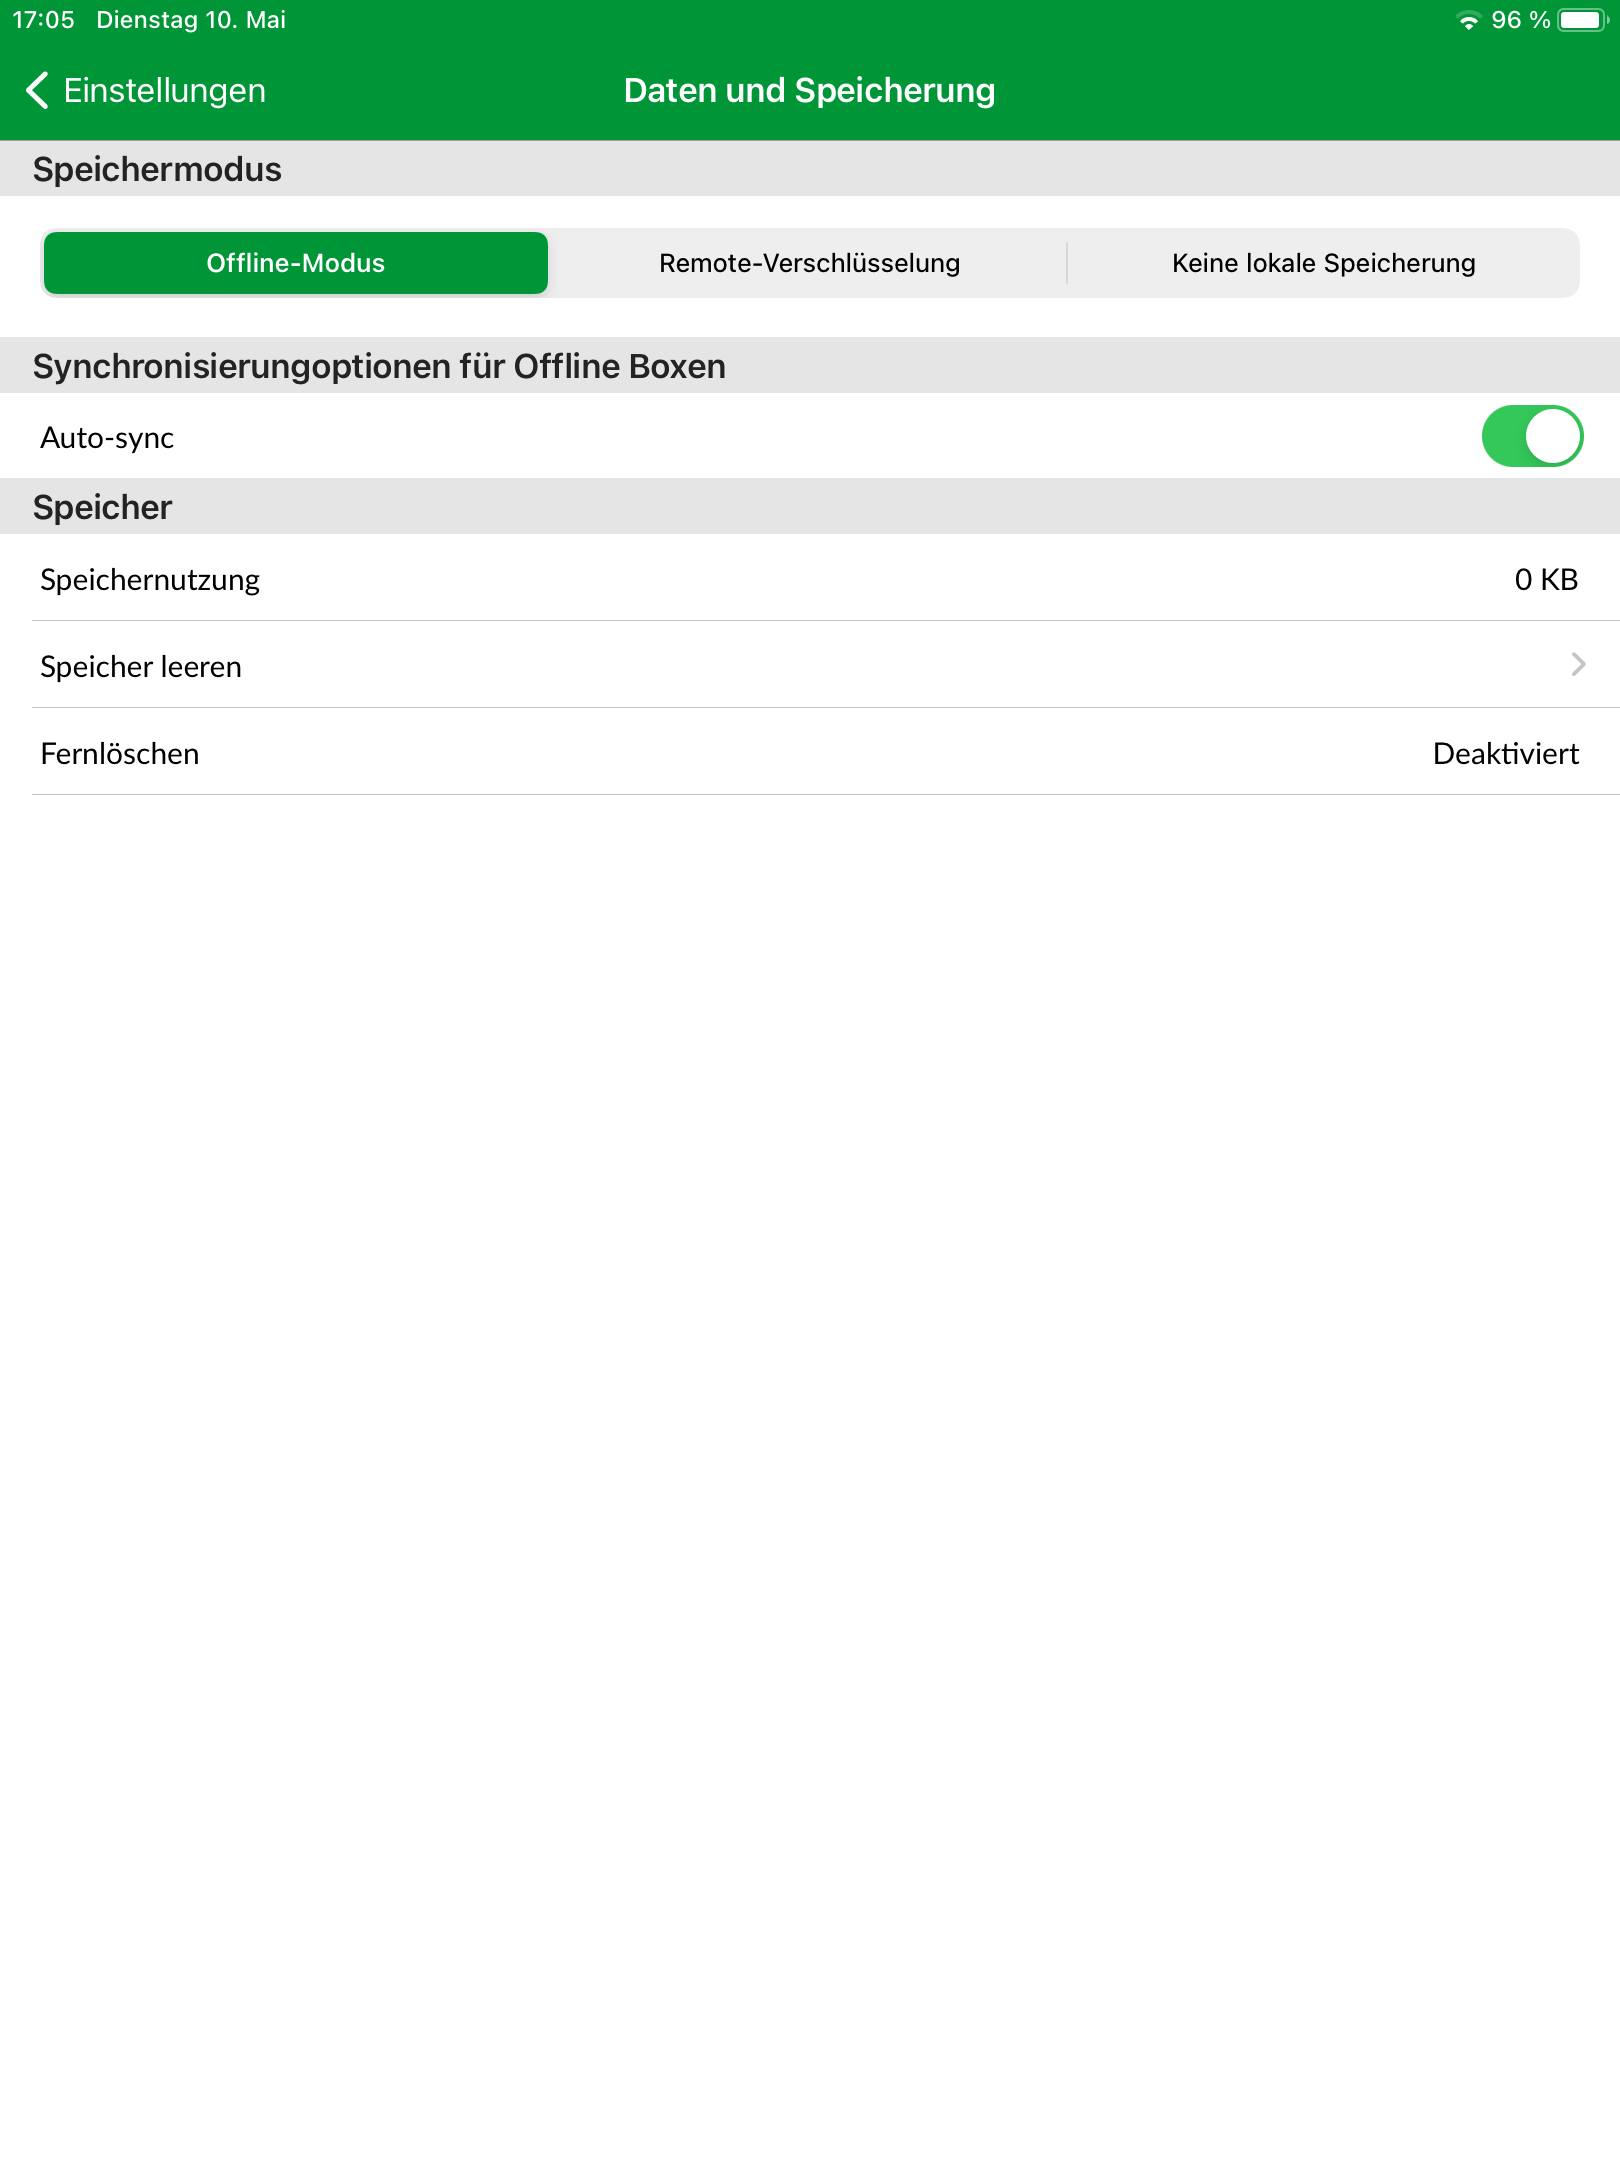Viewport: 1620px width, 2160px height.
Task: Tap the Speichernutzung row
Action: 810,578
